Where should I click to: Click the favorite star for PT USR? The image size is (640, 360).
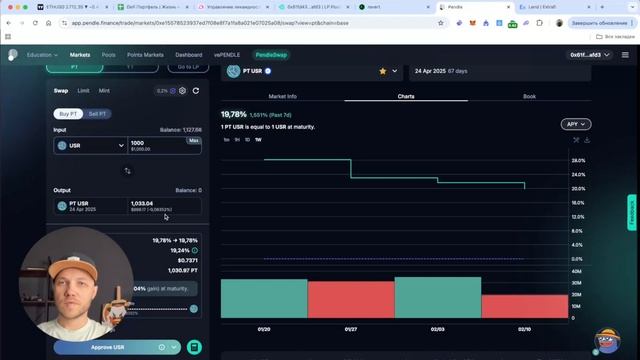[382, 71]
